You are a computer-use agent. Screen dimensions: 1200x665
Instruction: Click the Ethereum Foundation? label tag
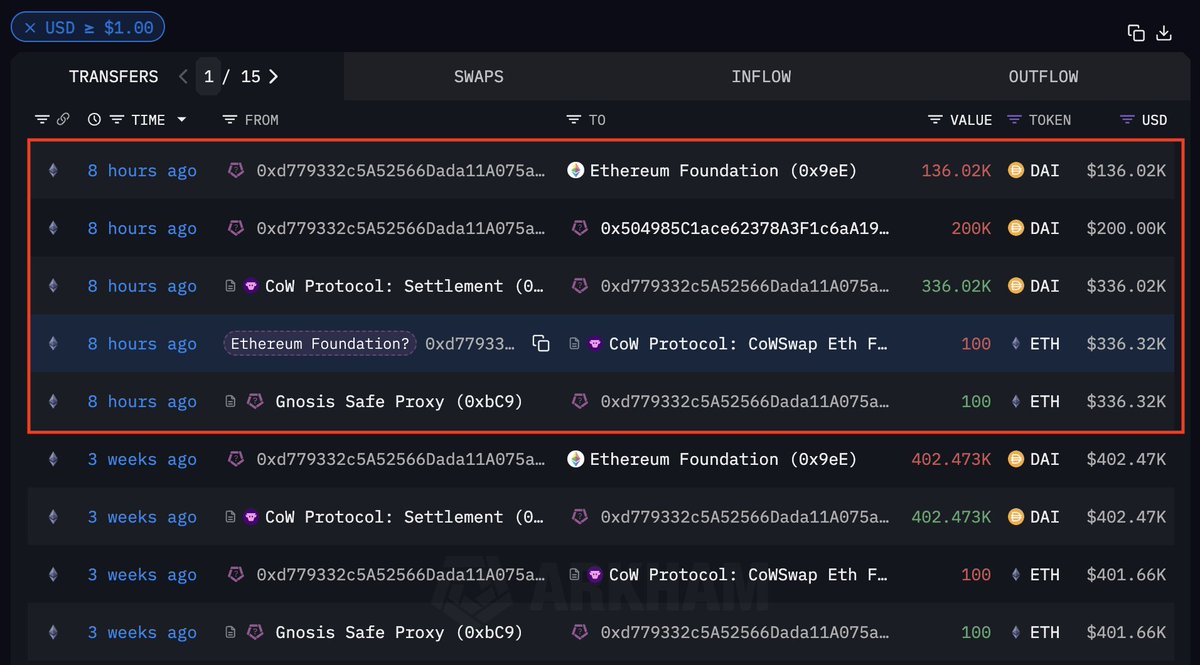[320, 344]
